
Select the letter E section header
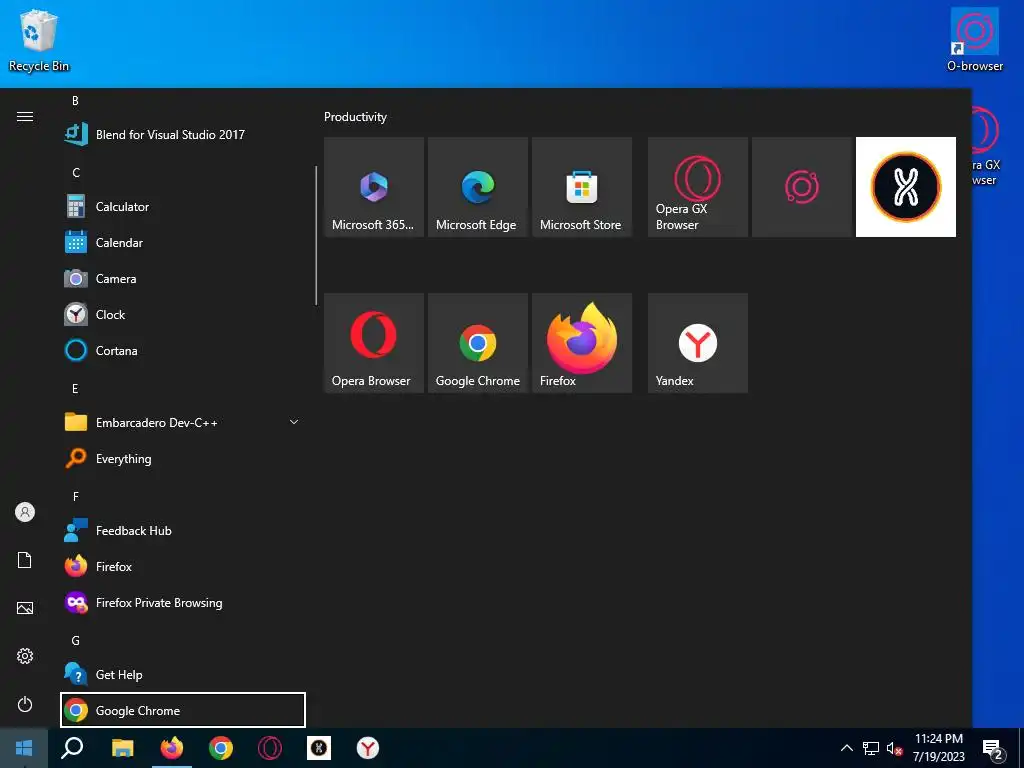point(75,389)
